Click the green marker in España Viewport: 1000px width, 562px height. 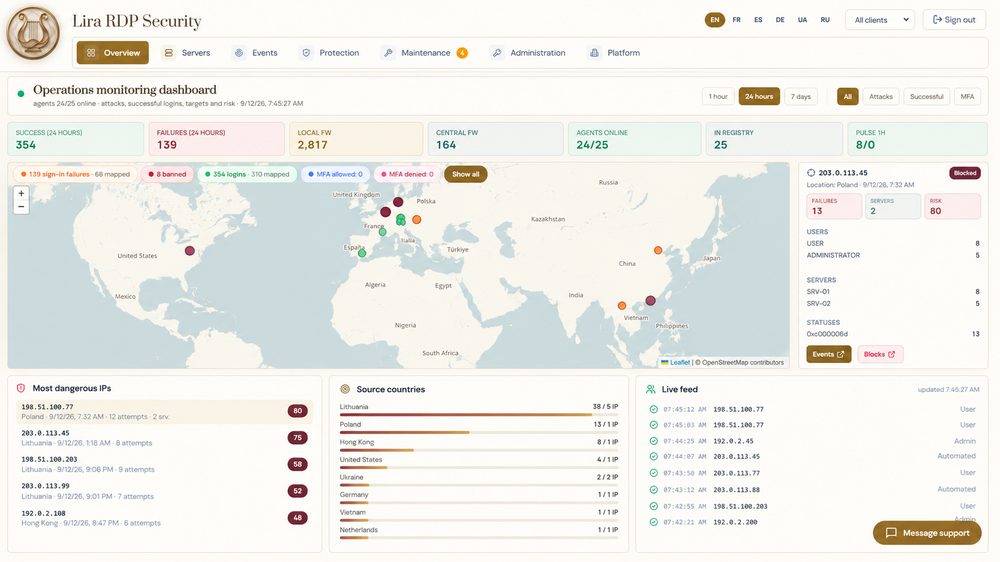(x=362, y=253)
